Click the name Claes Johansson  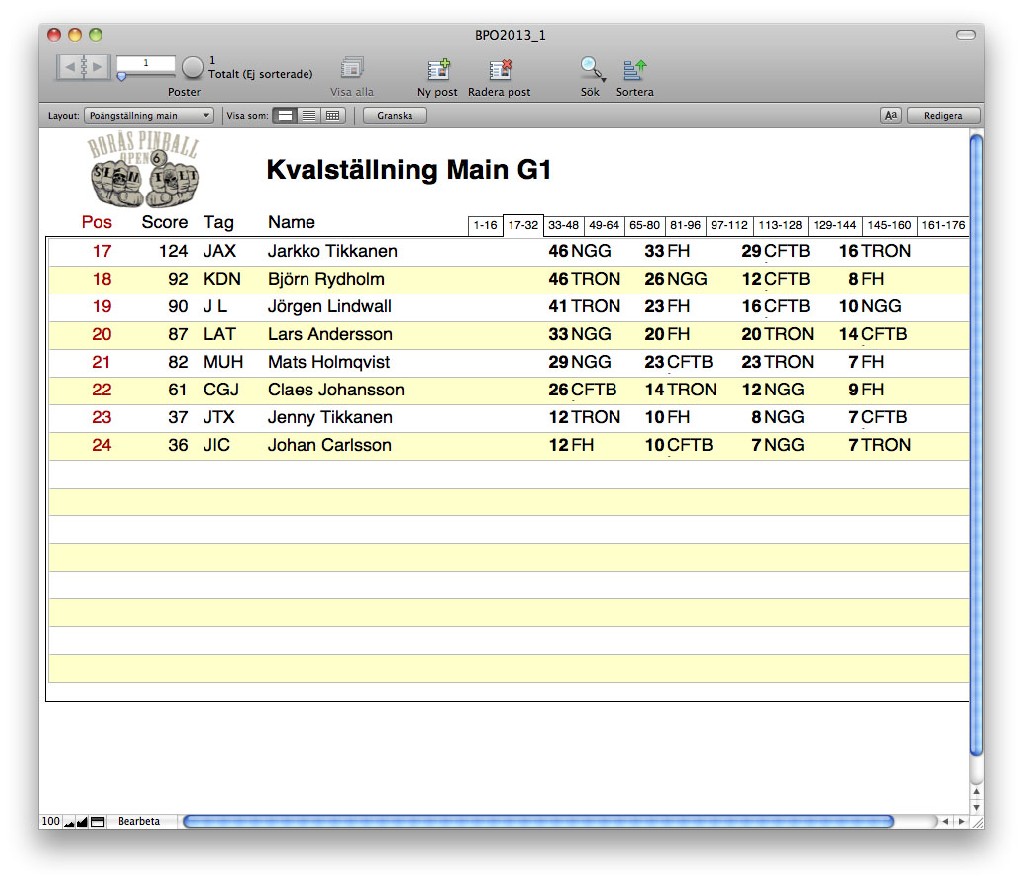coord(336,390)
